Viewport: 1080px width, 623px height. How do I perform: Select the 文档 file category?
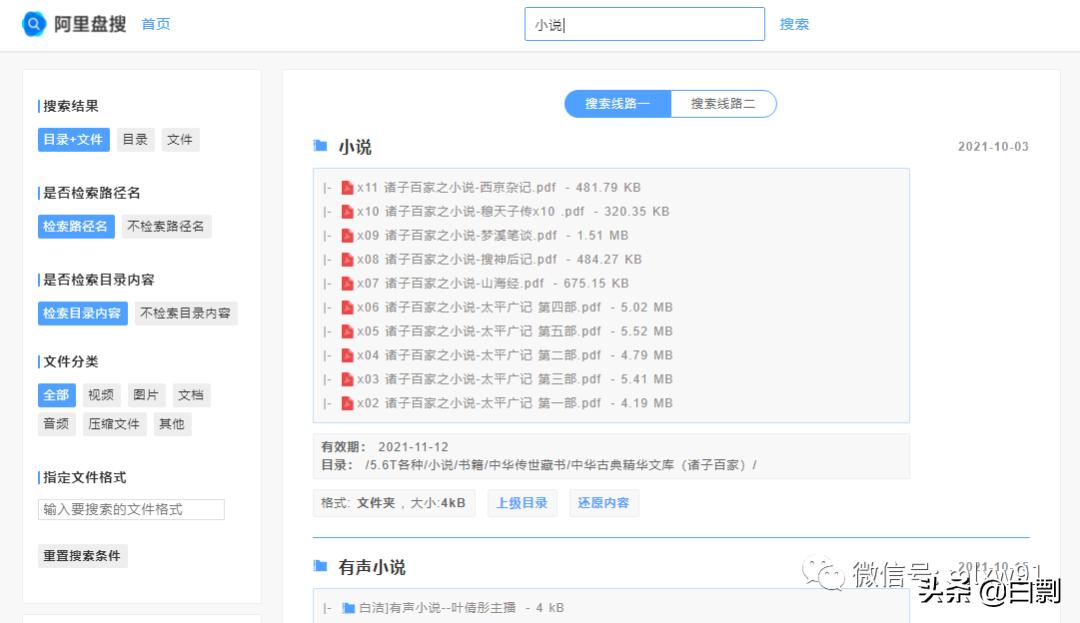[191, 394]
